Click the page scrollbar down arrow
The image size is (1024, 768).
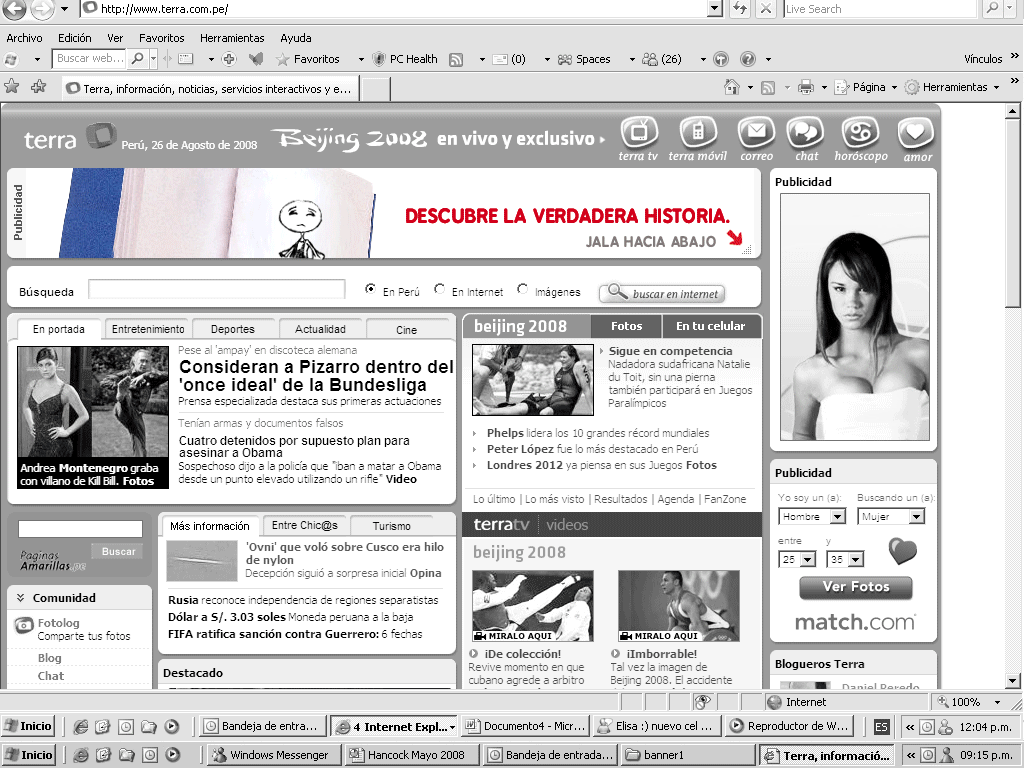(1012, 680)
